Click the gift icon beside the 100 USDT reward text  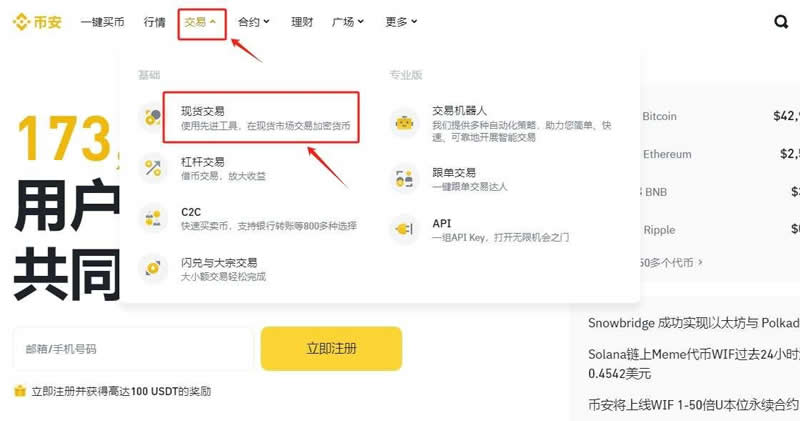pos(20,391)
